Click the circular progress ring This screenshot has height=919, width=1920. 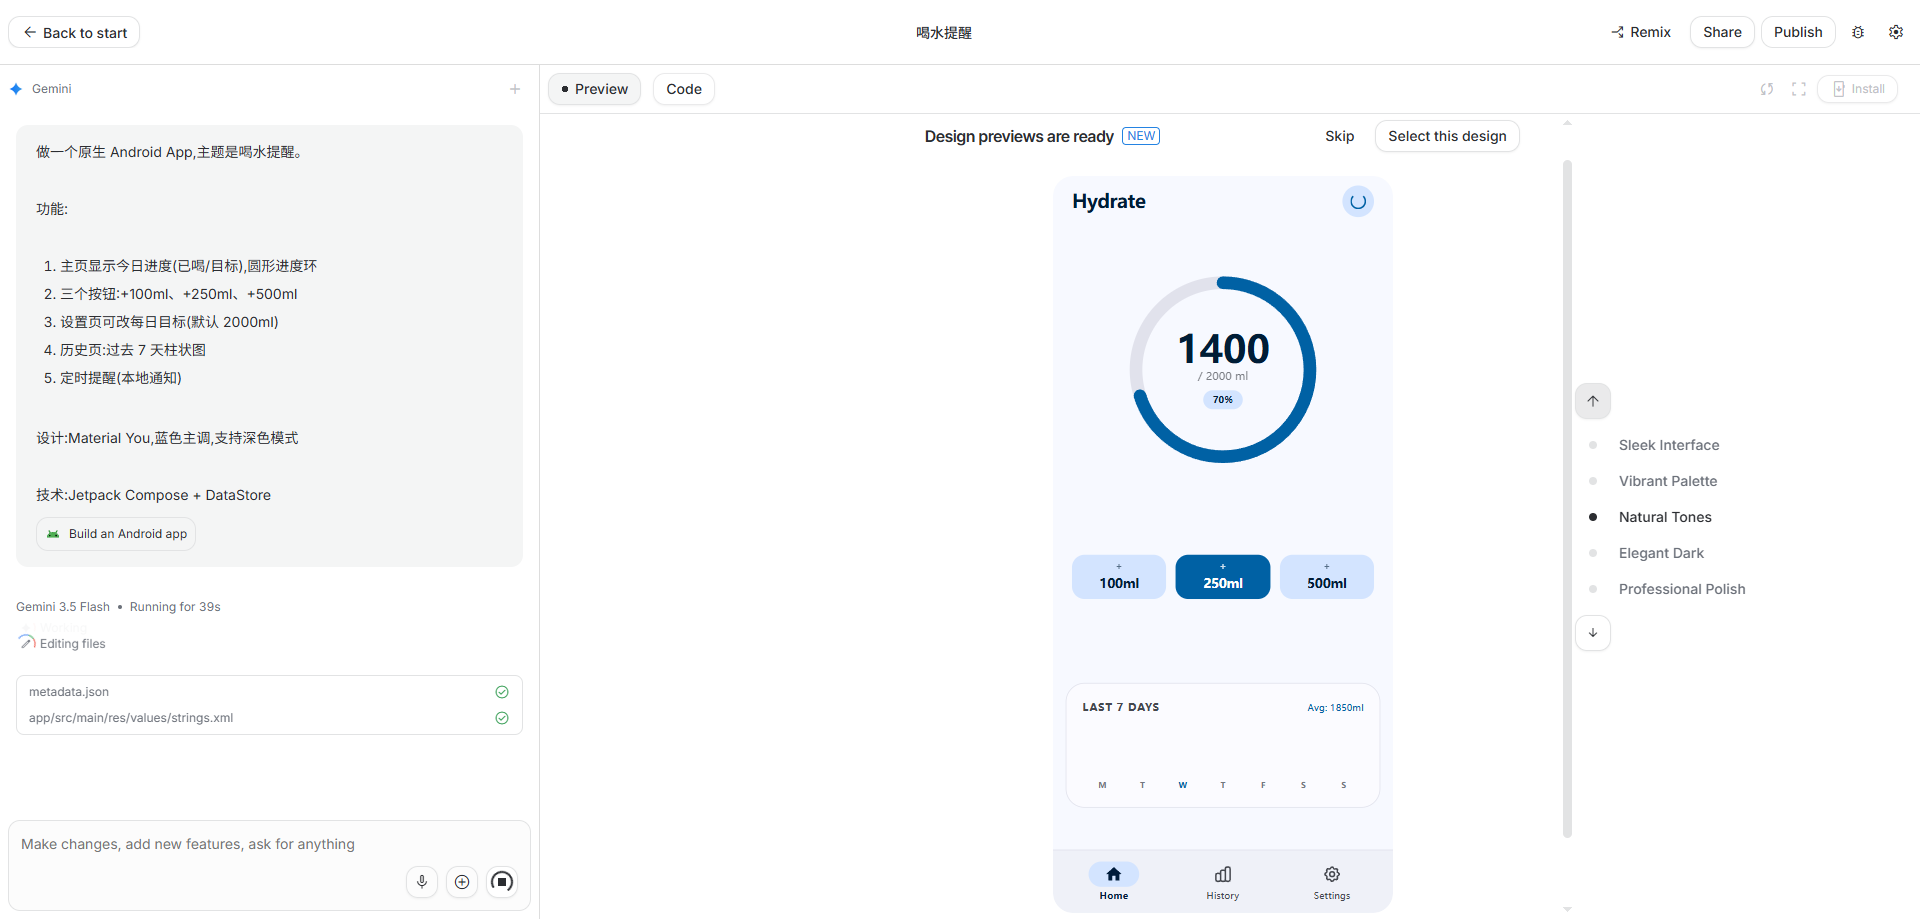(1223, 370)
